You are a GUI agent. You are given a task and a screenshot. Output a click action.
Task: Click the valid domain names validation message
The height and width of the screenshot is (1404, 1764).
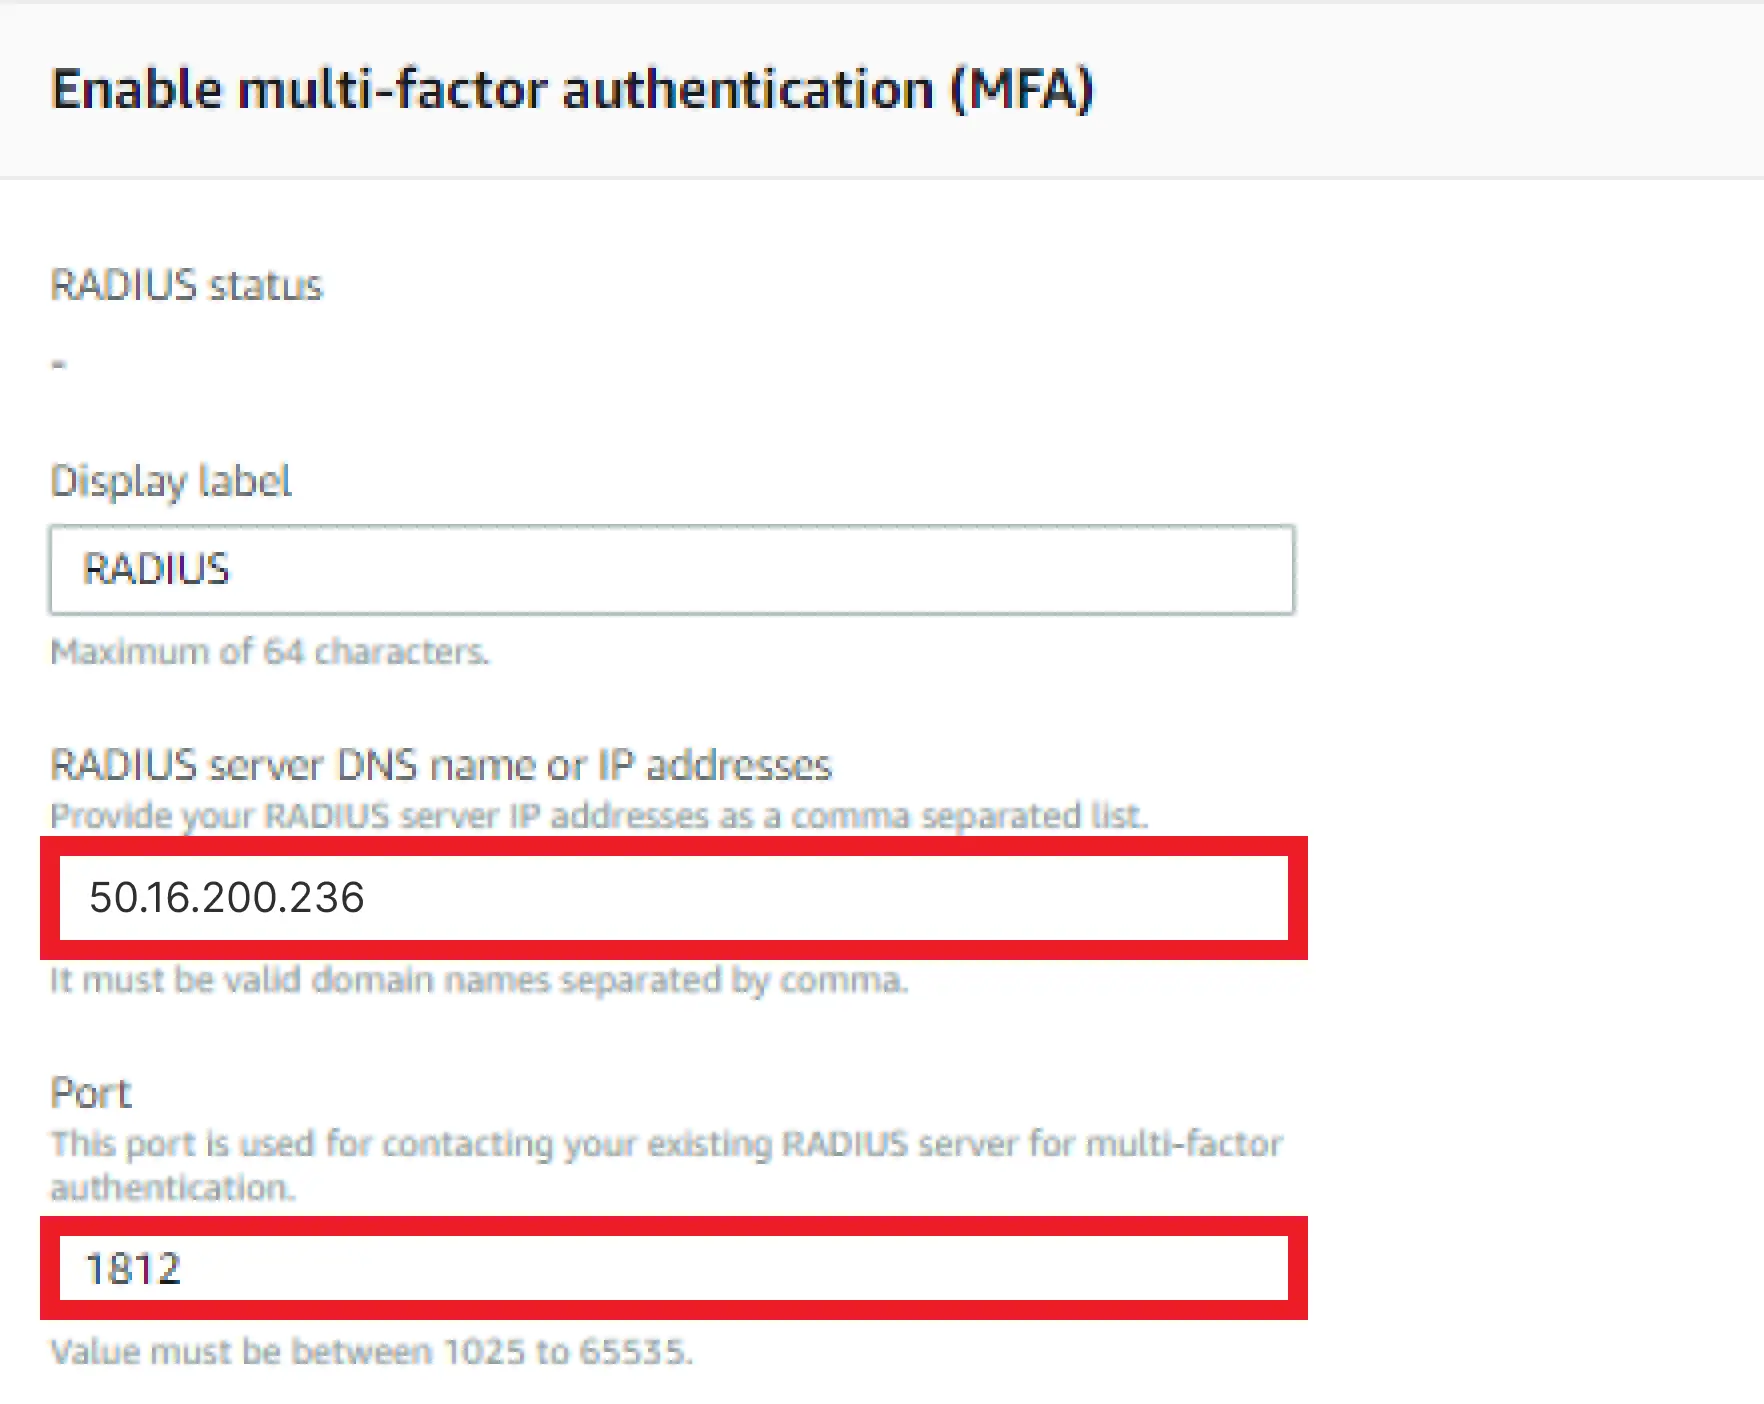(479, 980)
